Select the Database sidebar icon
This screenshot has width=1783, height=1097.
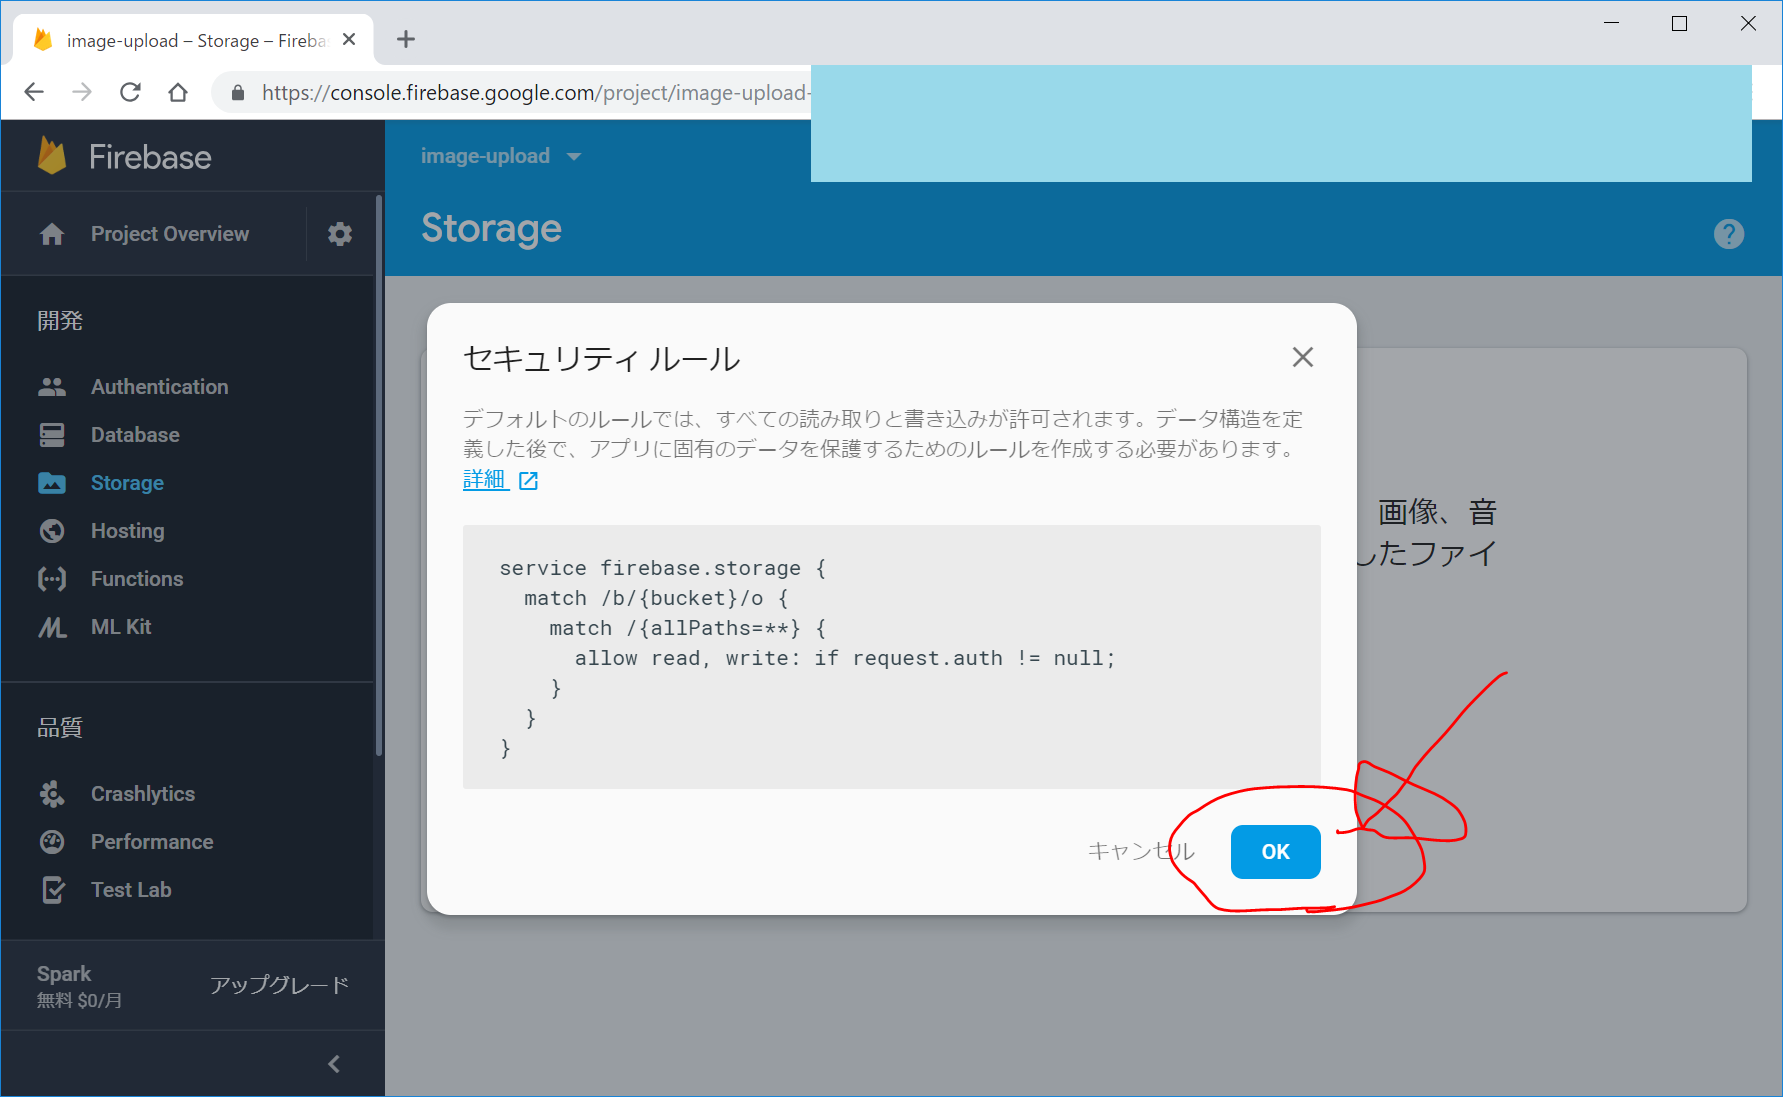pyautogui.click(x=52, y=435)
